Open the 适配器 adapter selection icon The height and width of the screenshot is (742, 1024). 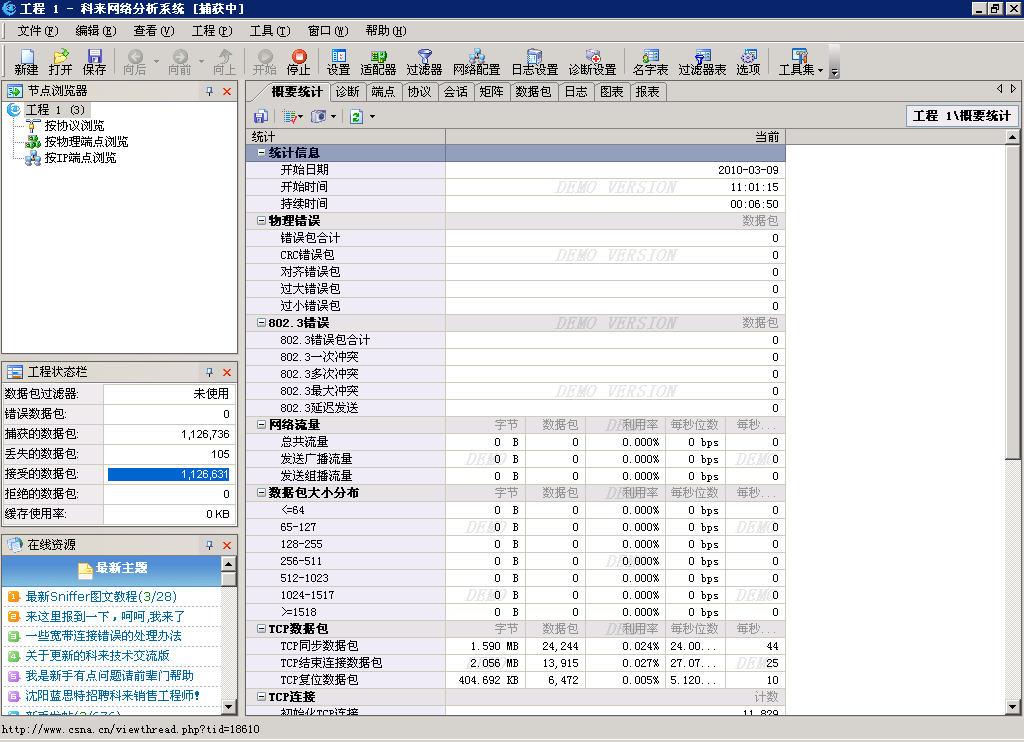pos(381,60)
